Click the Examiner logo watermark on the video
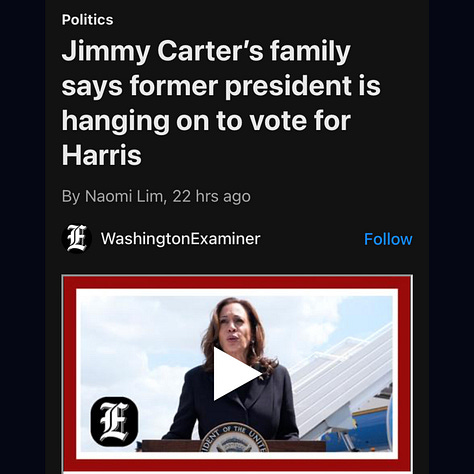Screen dimensions: 474x474 (114, 421)
